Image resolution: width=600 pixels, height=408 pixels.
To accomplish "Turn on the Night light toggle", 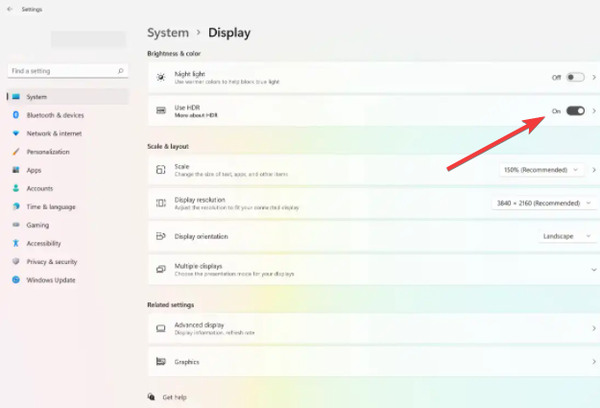I will pyautogui.click(x=575, y=77).
